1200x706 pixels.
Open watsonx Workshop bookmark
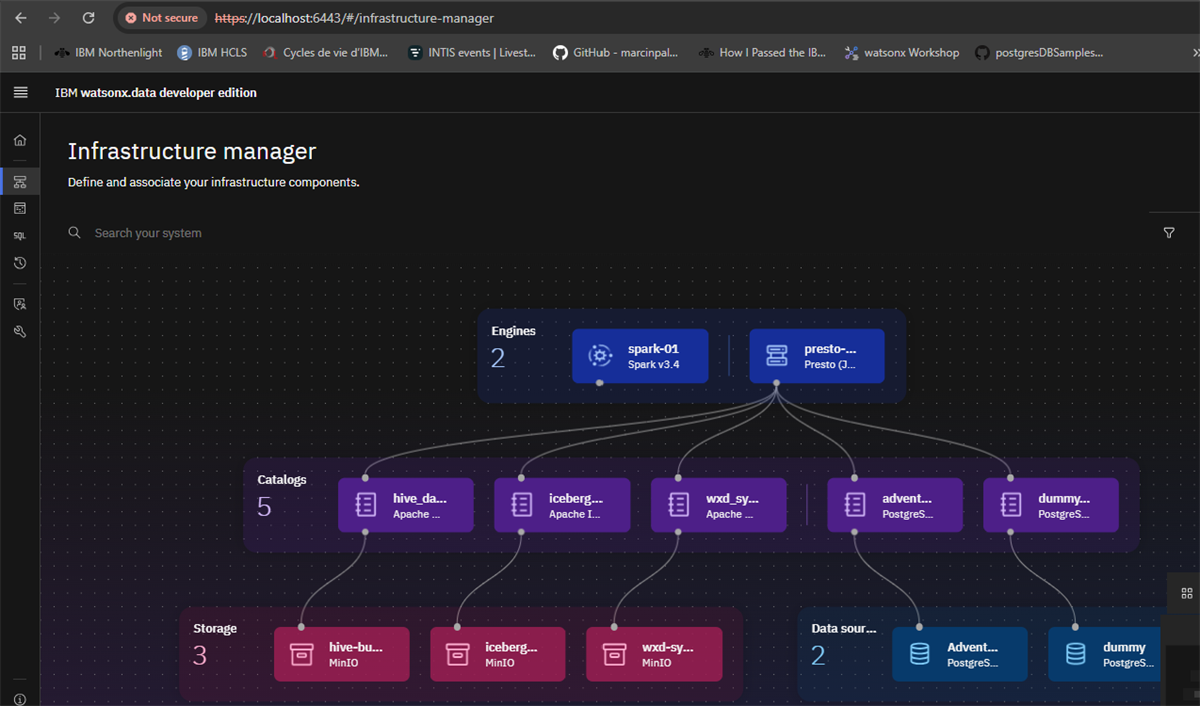[901, 53]
